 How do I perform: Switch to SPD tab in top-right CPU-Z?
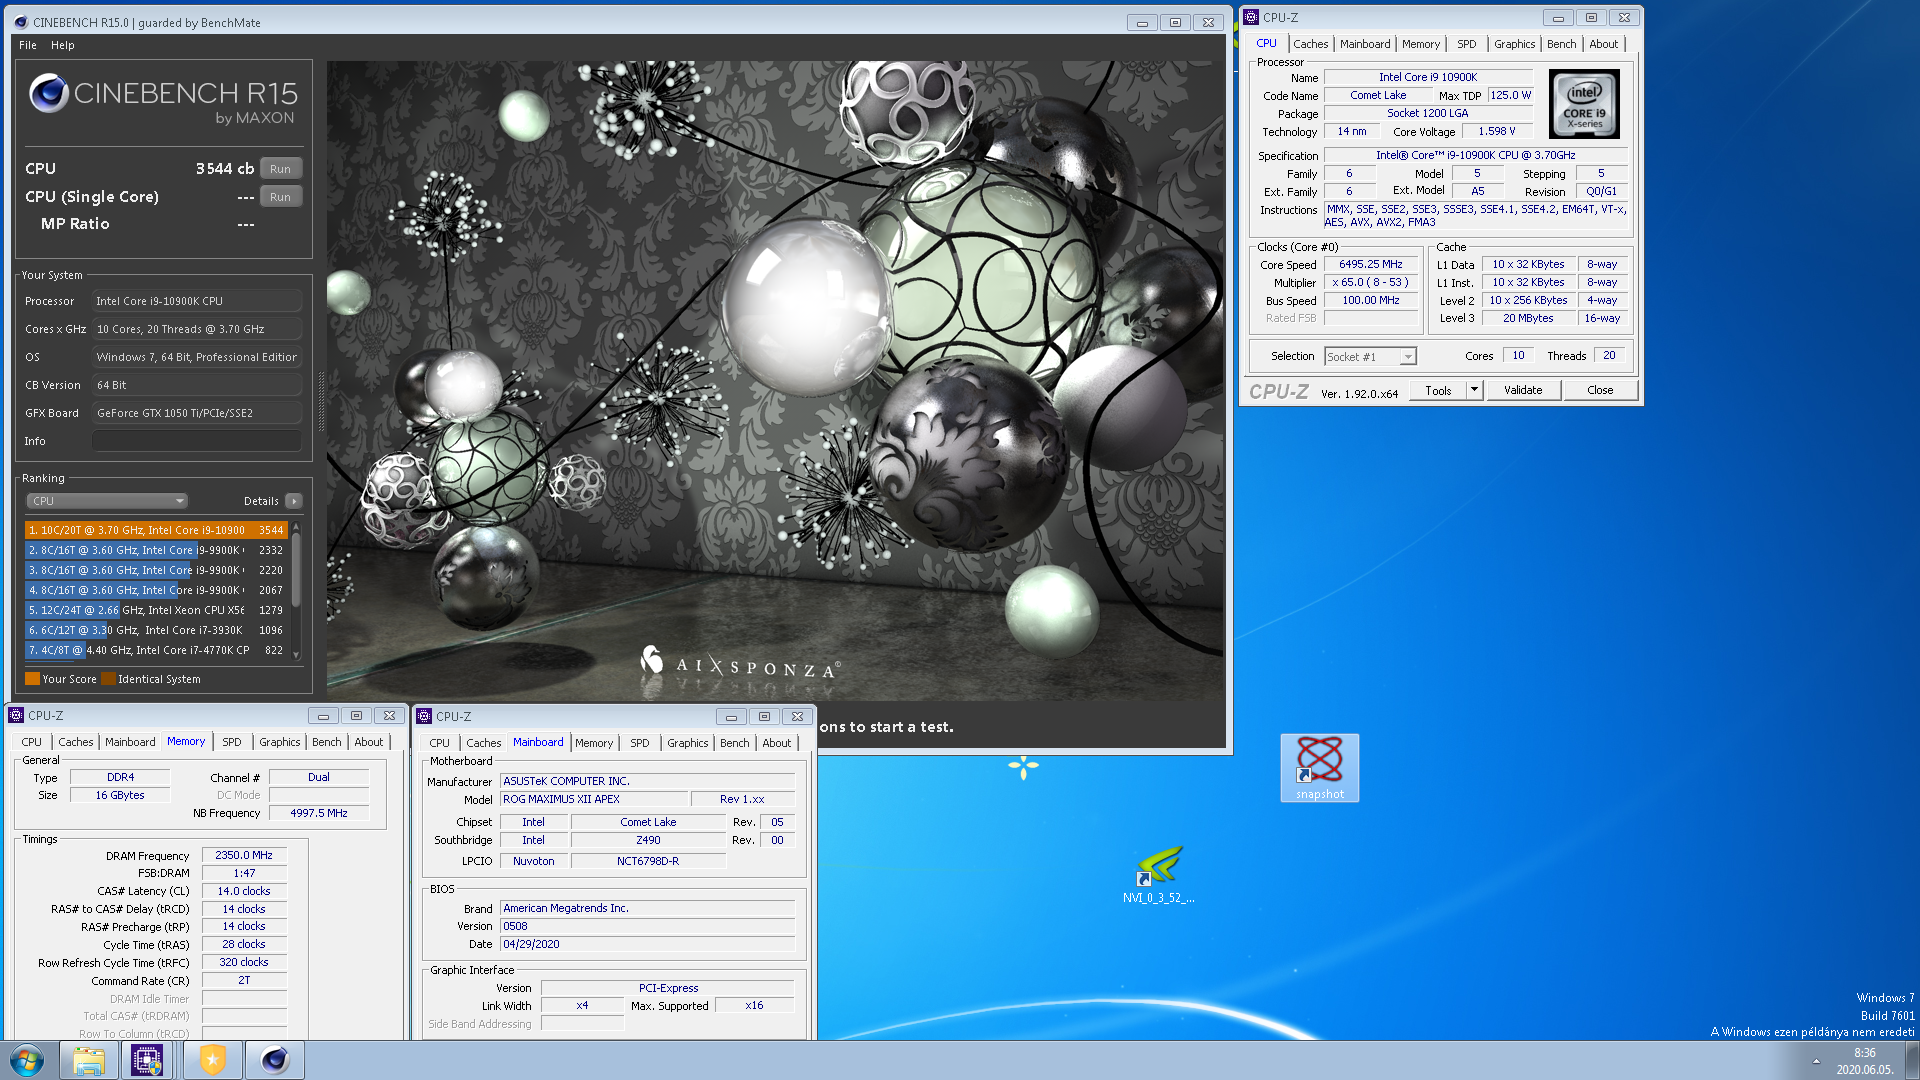coord(1466,44)
